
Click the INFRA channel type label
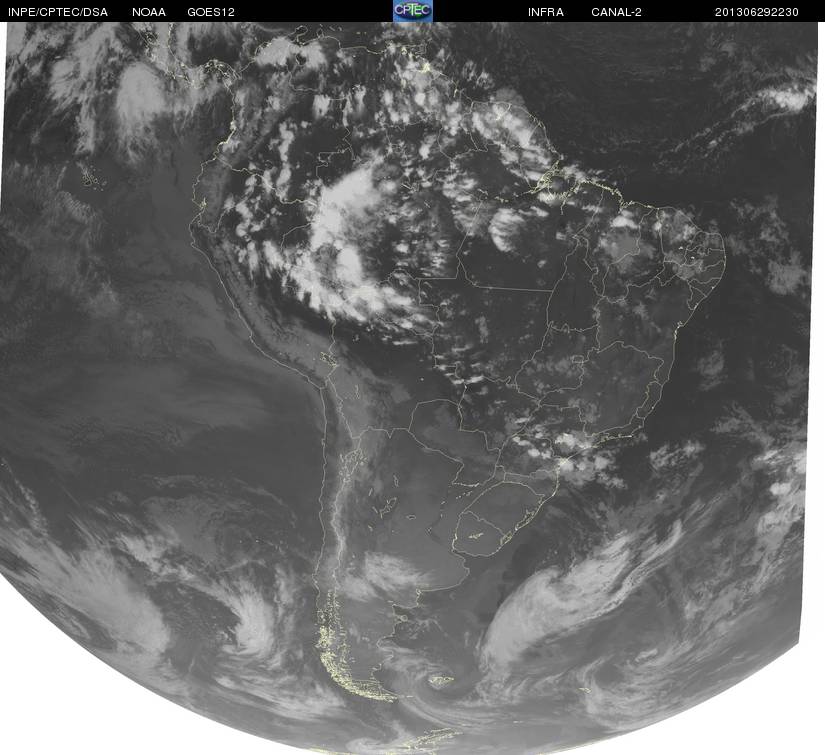coord(546,12)
